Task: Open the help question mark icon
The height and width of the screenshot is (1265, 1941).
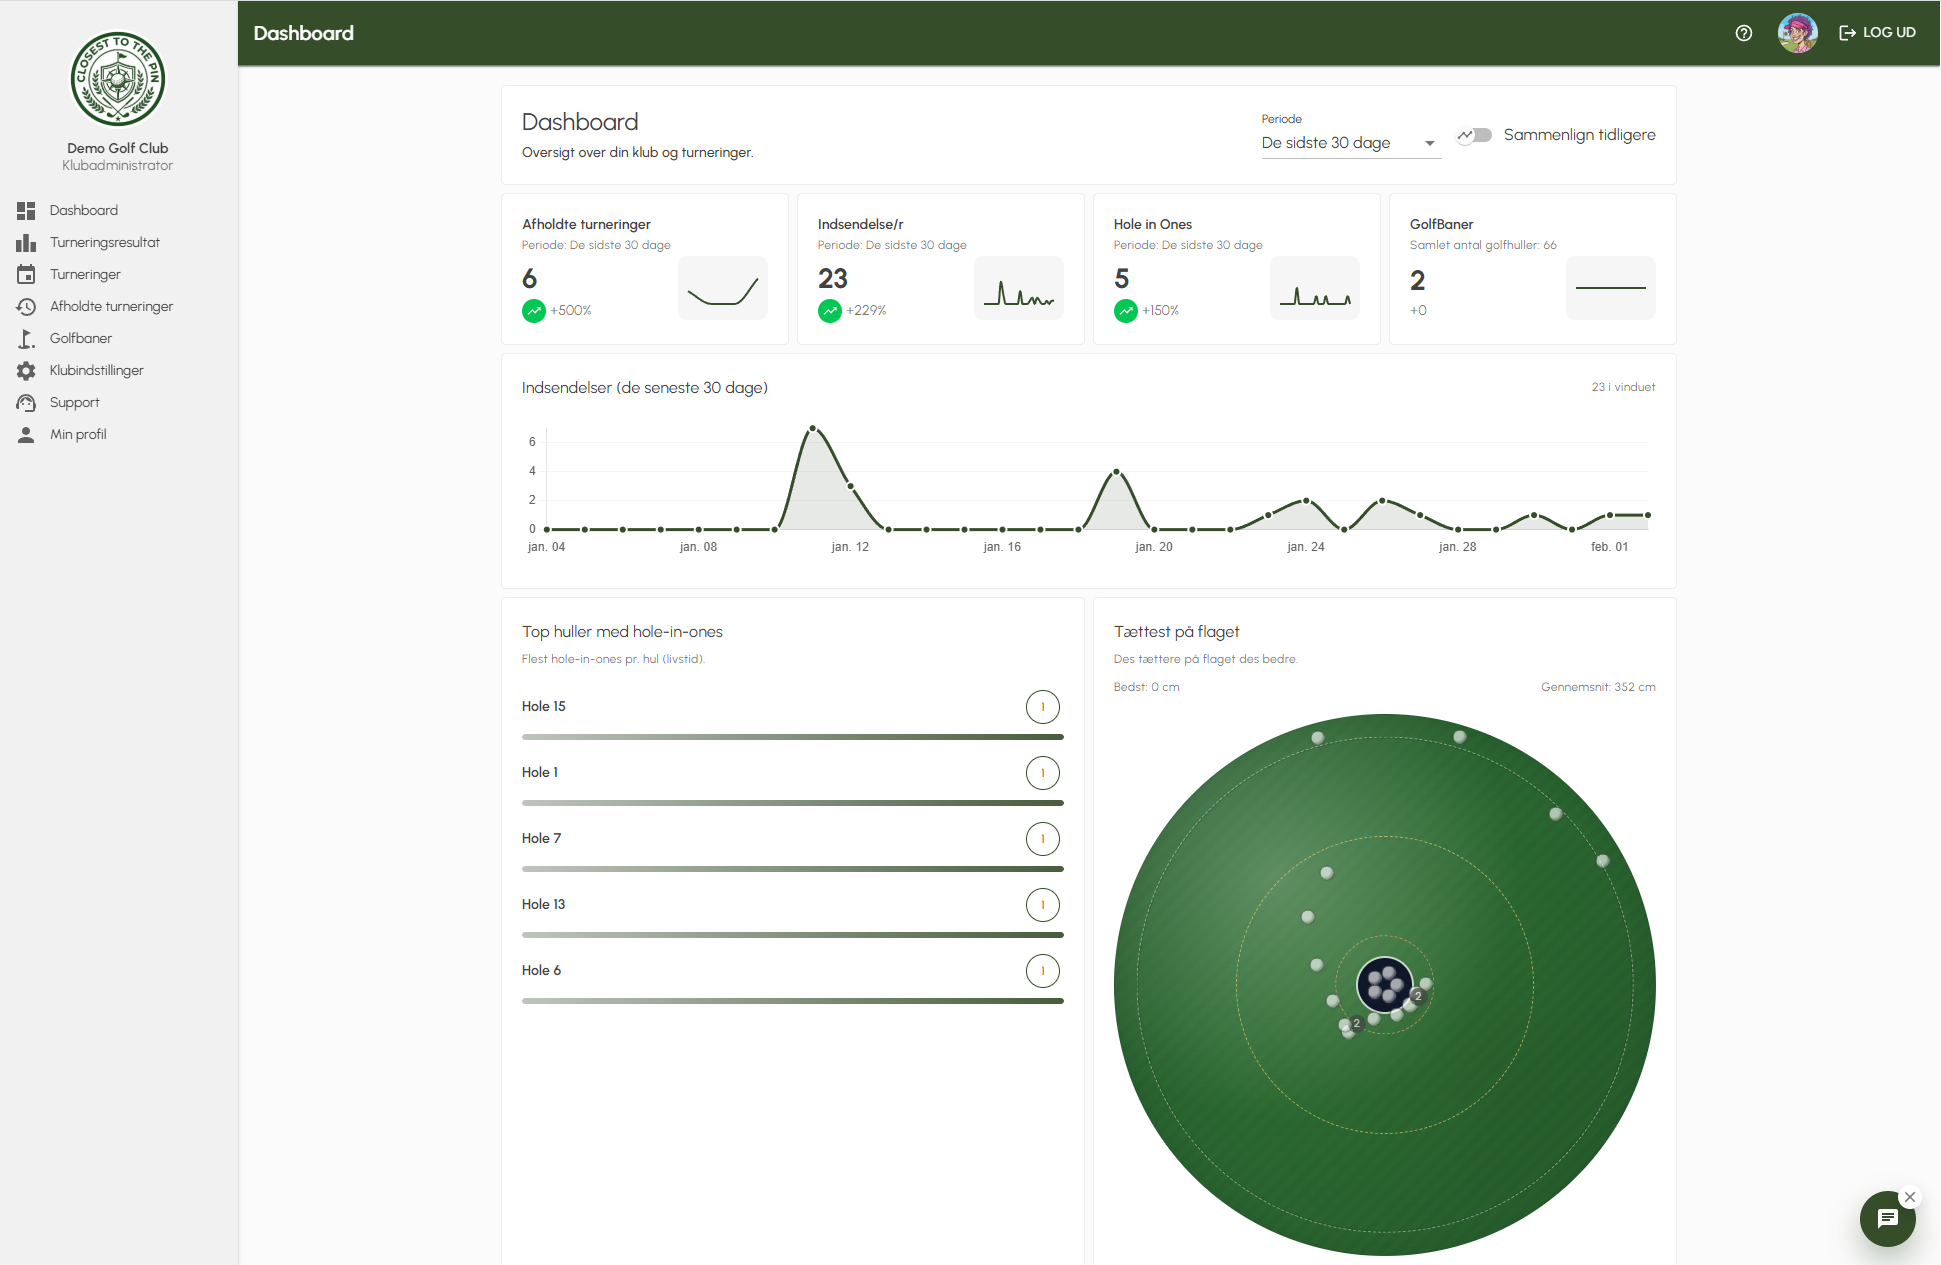Action: (x=1744, y=33)
